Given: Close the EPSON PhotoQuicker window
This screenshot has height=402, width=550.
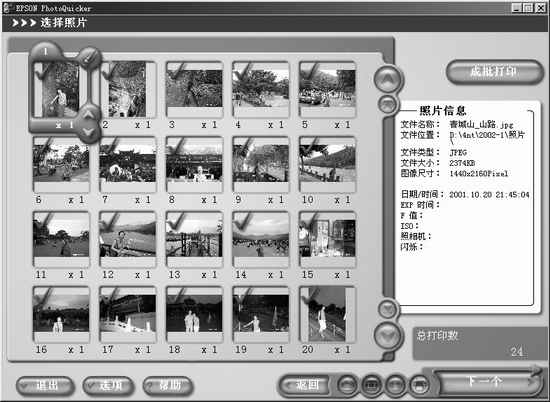Looking at the screenshot, I should (x=540, y=8).
